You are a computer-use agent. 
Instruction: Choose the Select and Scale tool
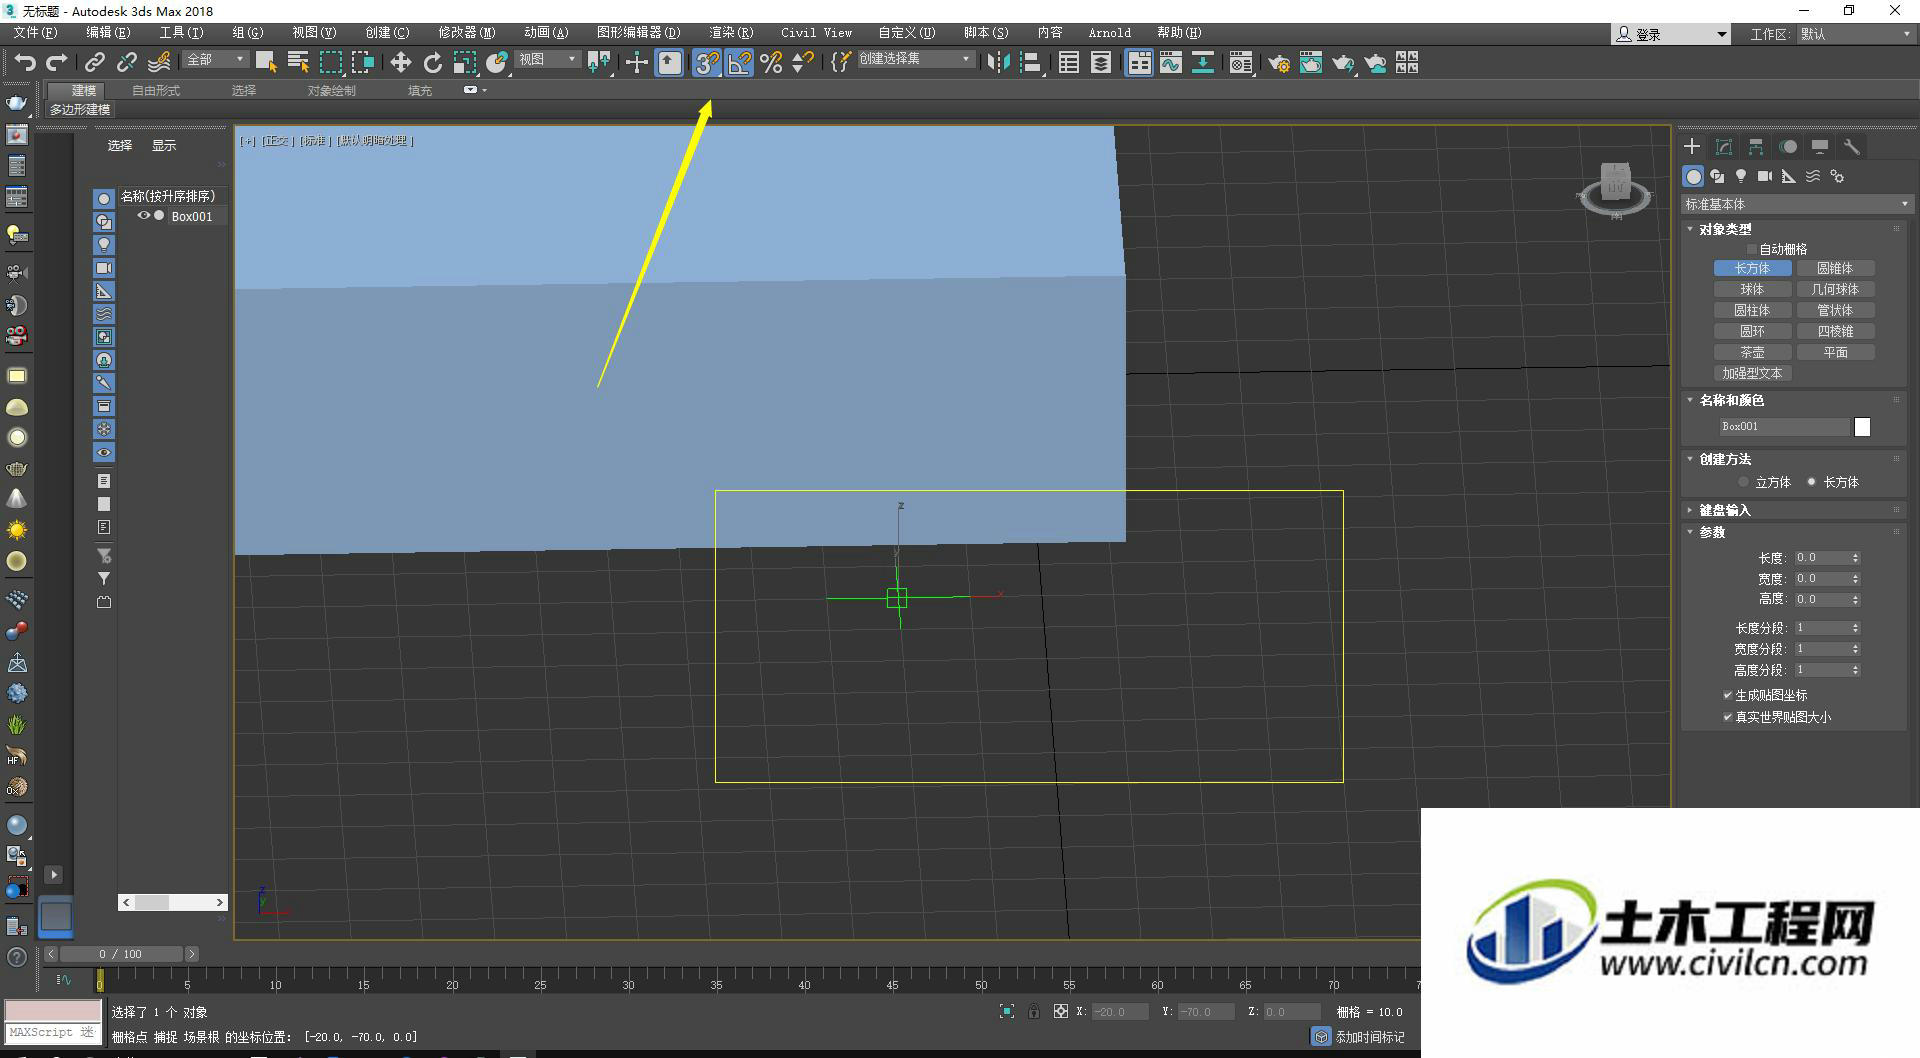[464, 63]
